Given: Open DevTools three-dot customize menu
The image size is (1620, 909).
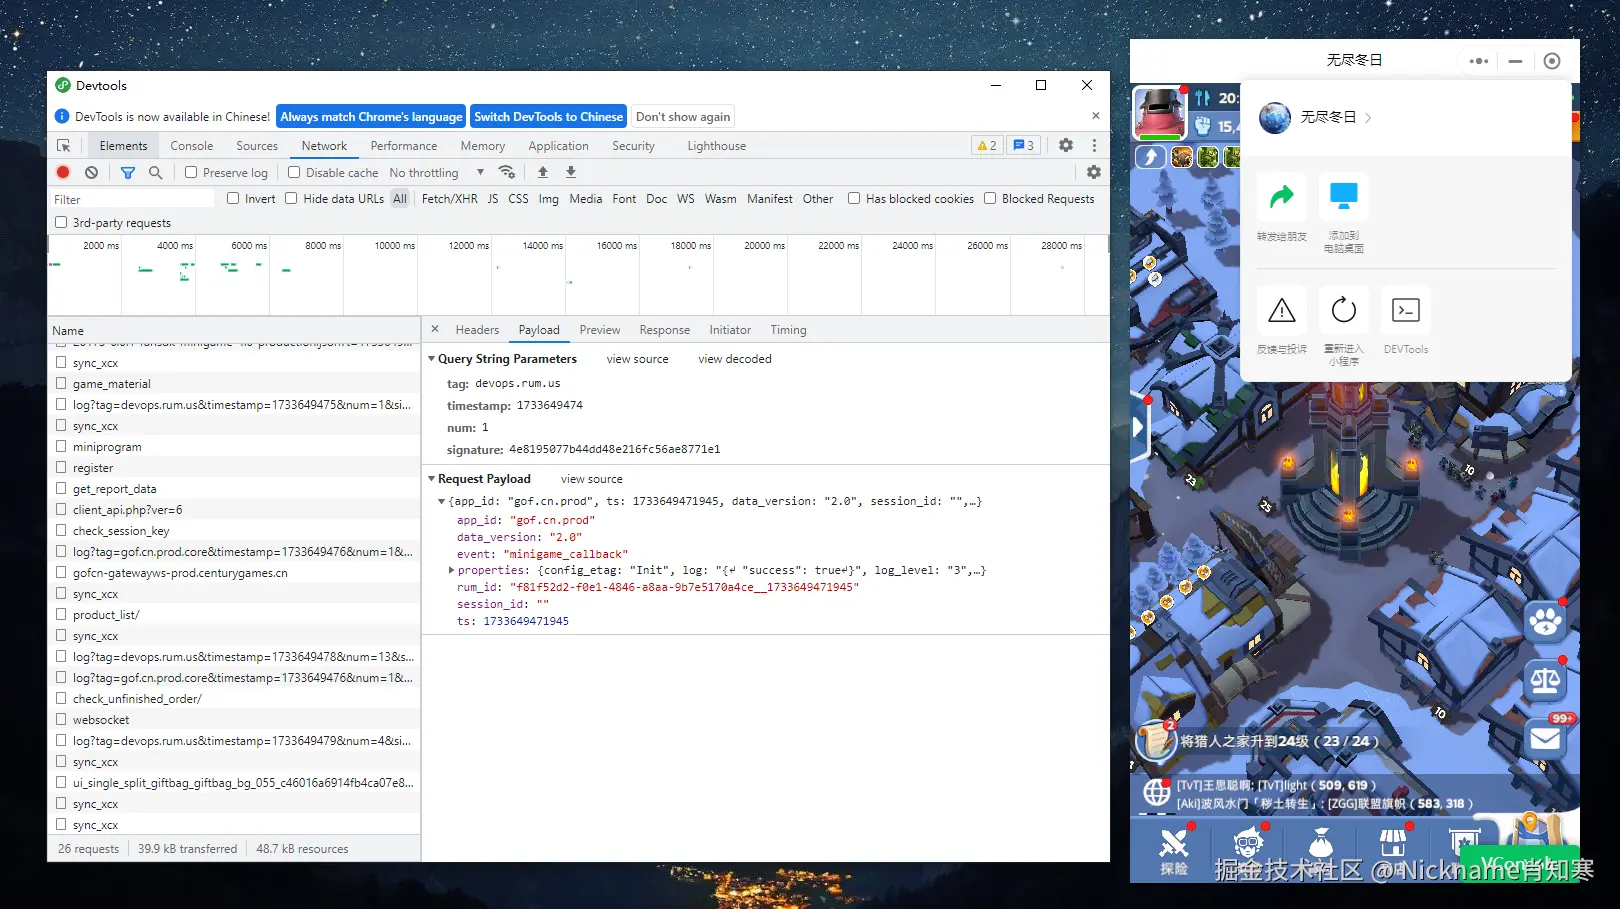Looking at the screenshot, I should (x=1094, y=145).
